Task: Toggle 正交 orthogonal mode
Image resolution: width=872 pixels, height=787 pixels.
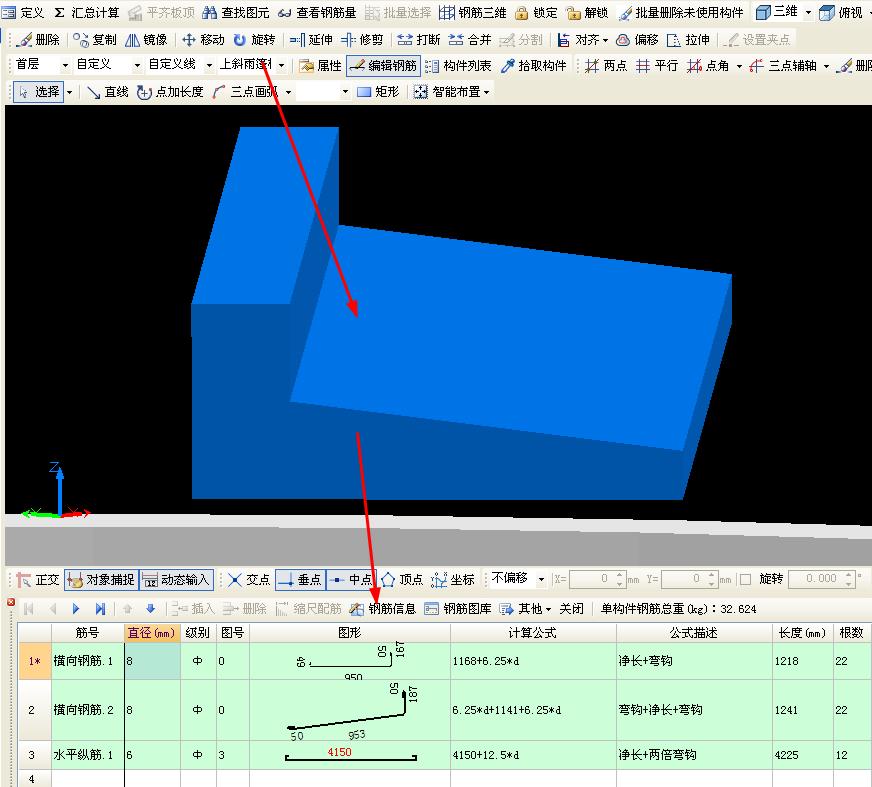Action: coord(37,579)
